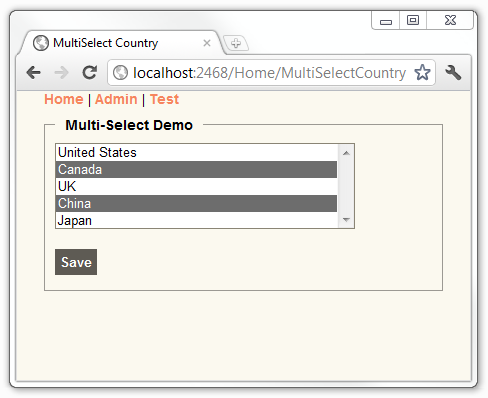Viewport: 488px width, 398px height.
Task: Close the browser window
Action: tap(450, 20)
